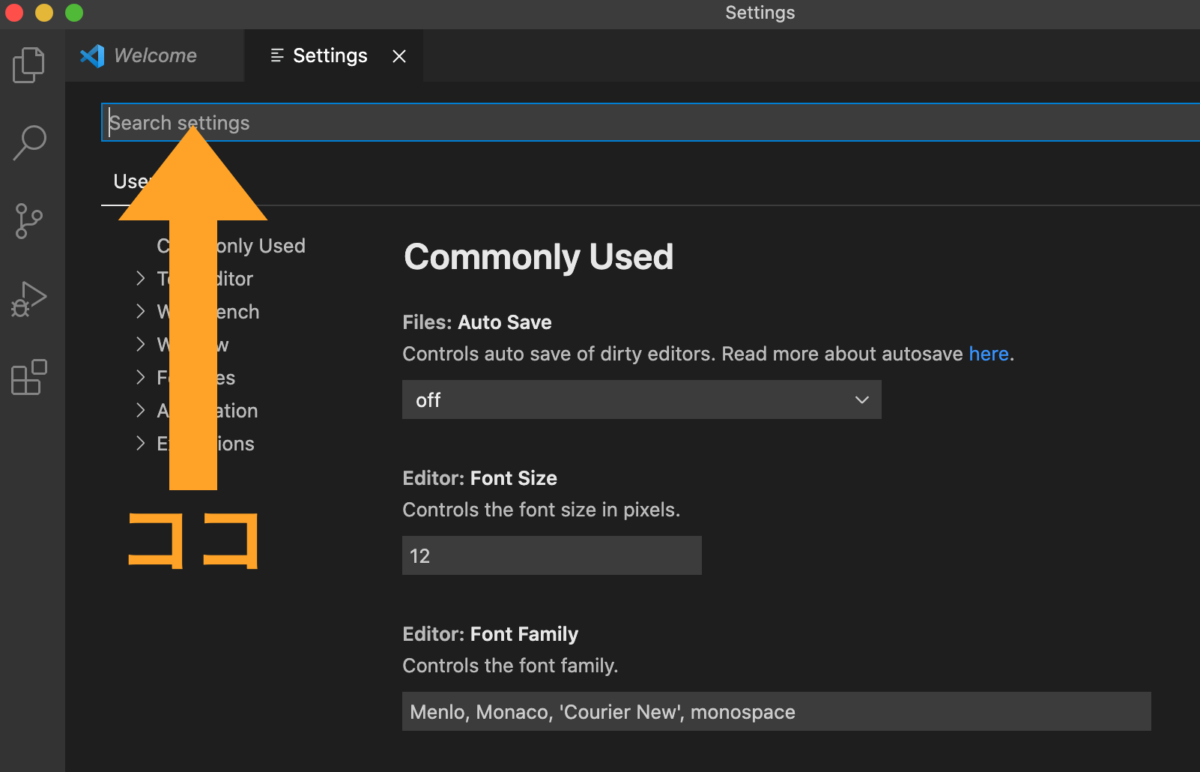Screen dimensions: 1200x772
Task: Click the settings list icon on the Settings tab
Action: pyautogui.click(x=275, y=56)
